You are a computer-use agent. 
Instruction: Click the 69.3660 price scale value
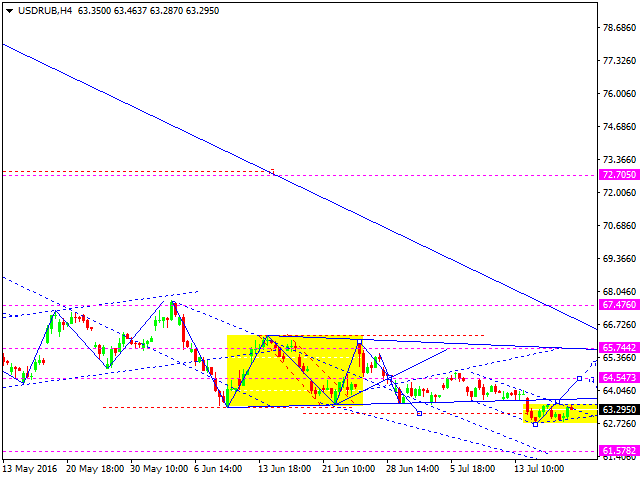pyautogui.click(x=620, y=259)
